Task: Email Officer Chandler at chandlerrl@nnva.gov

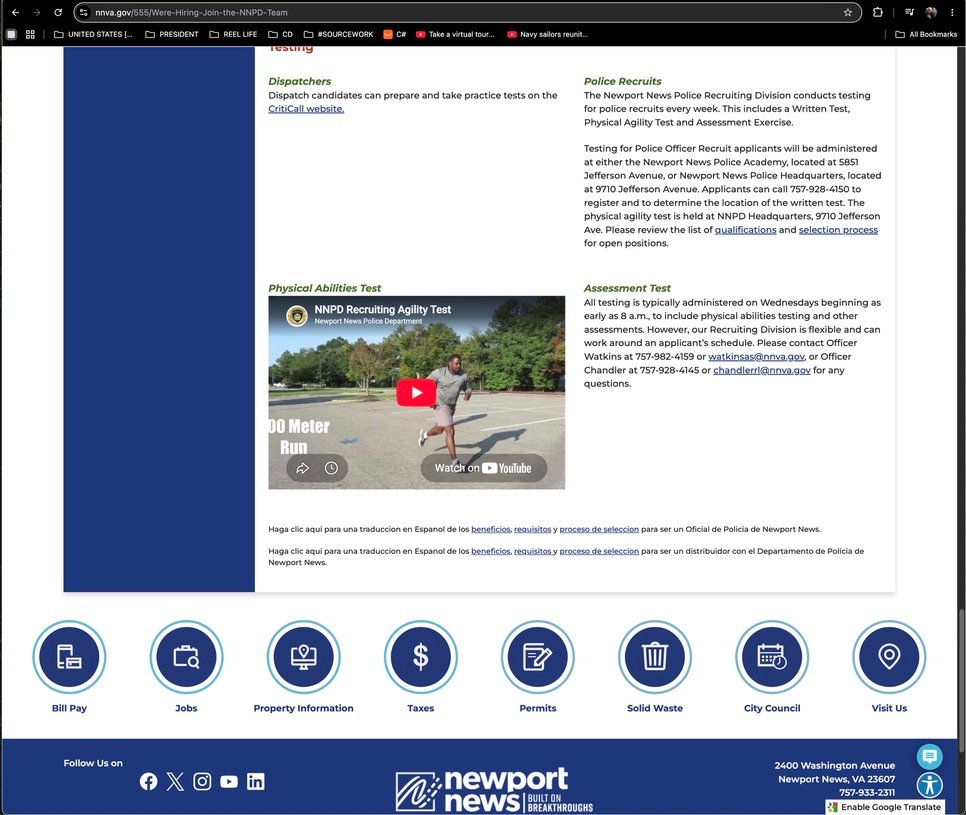Action: [762, 370]
